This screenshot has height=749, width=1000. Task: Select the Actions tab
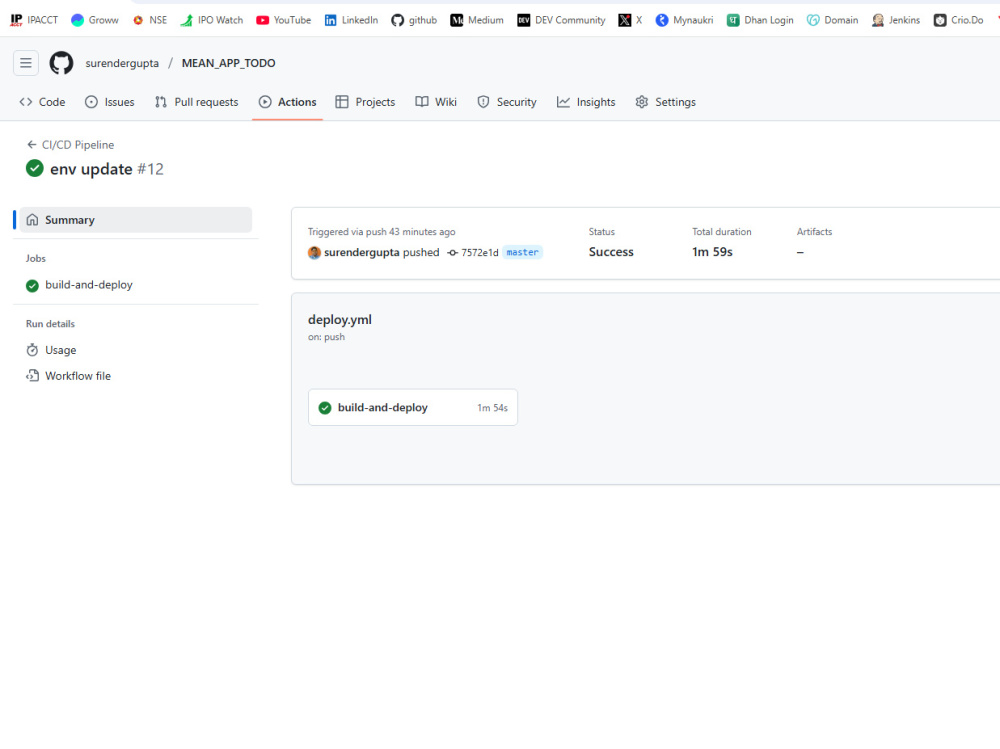pyautogui.click(x=288, y=102)
